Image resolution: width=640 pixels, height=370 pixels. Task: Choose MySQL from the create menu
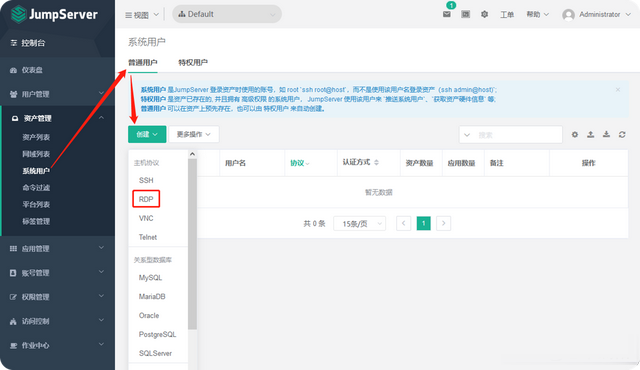click(x=150, y=277)
